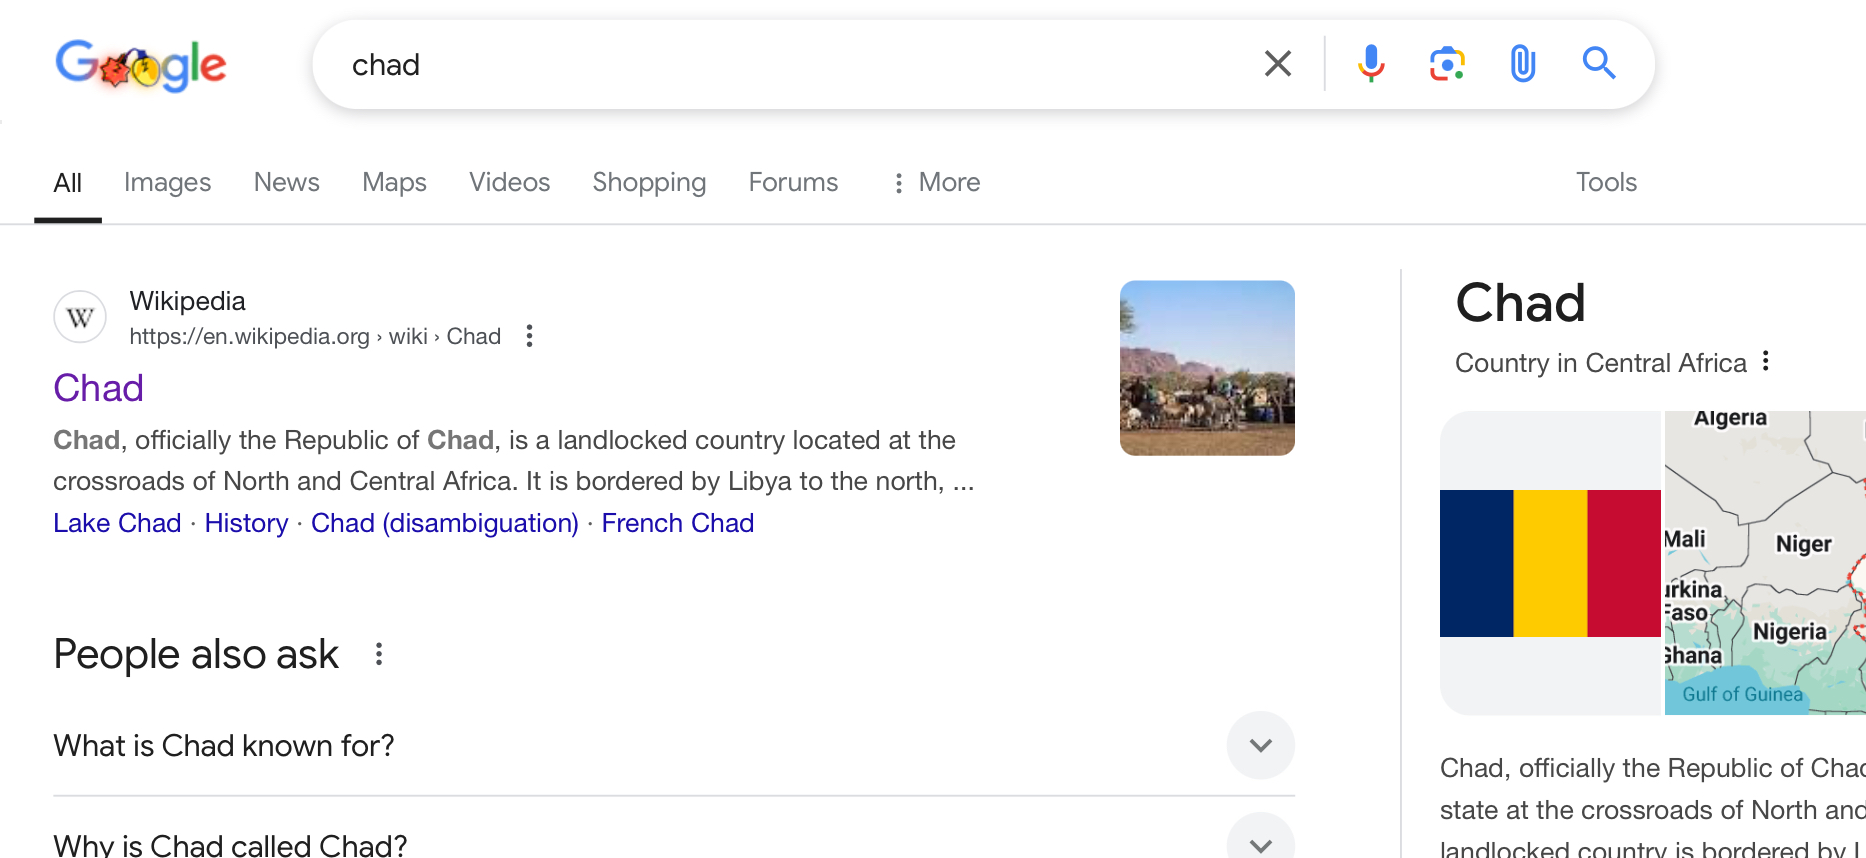The width and height of the screenshot is (1866, 858).
Task: Click the Tools button
Action: coord(1606,182)
